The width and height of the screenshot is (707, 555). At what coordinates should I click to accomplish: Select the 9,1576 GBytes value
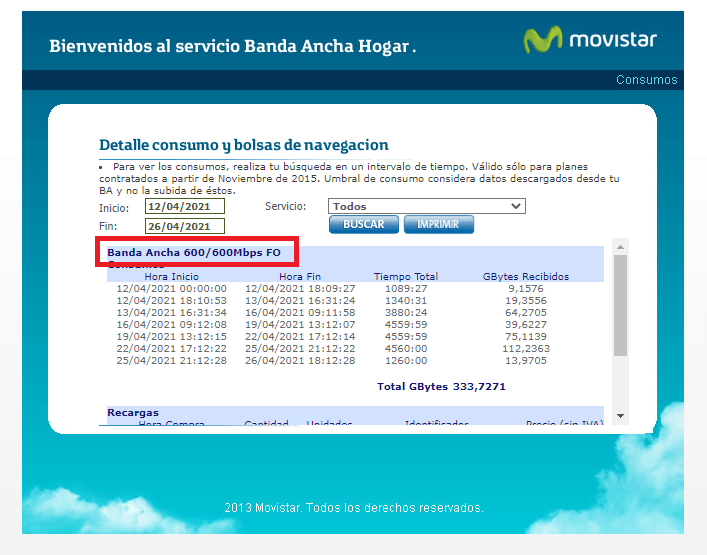click(x=526, y=289)
